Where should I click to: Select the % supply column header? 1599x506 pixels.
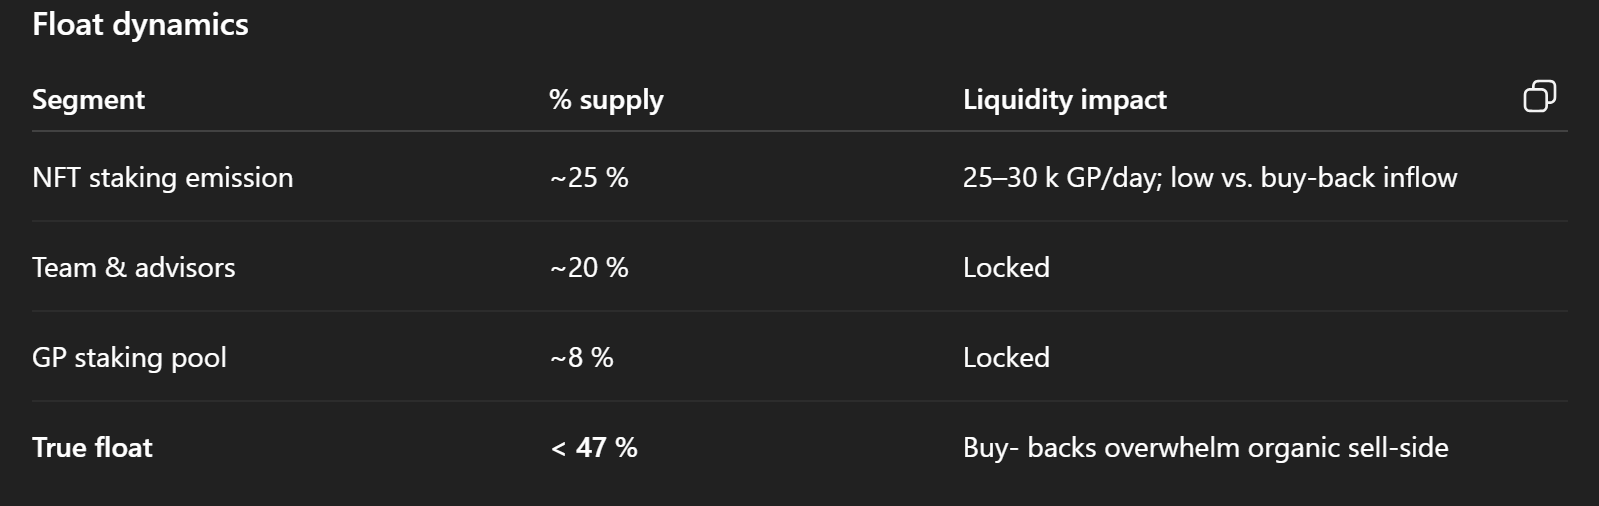click(606, 99)
